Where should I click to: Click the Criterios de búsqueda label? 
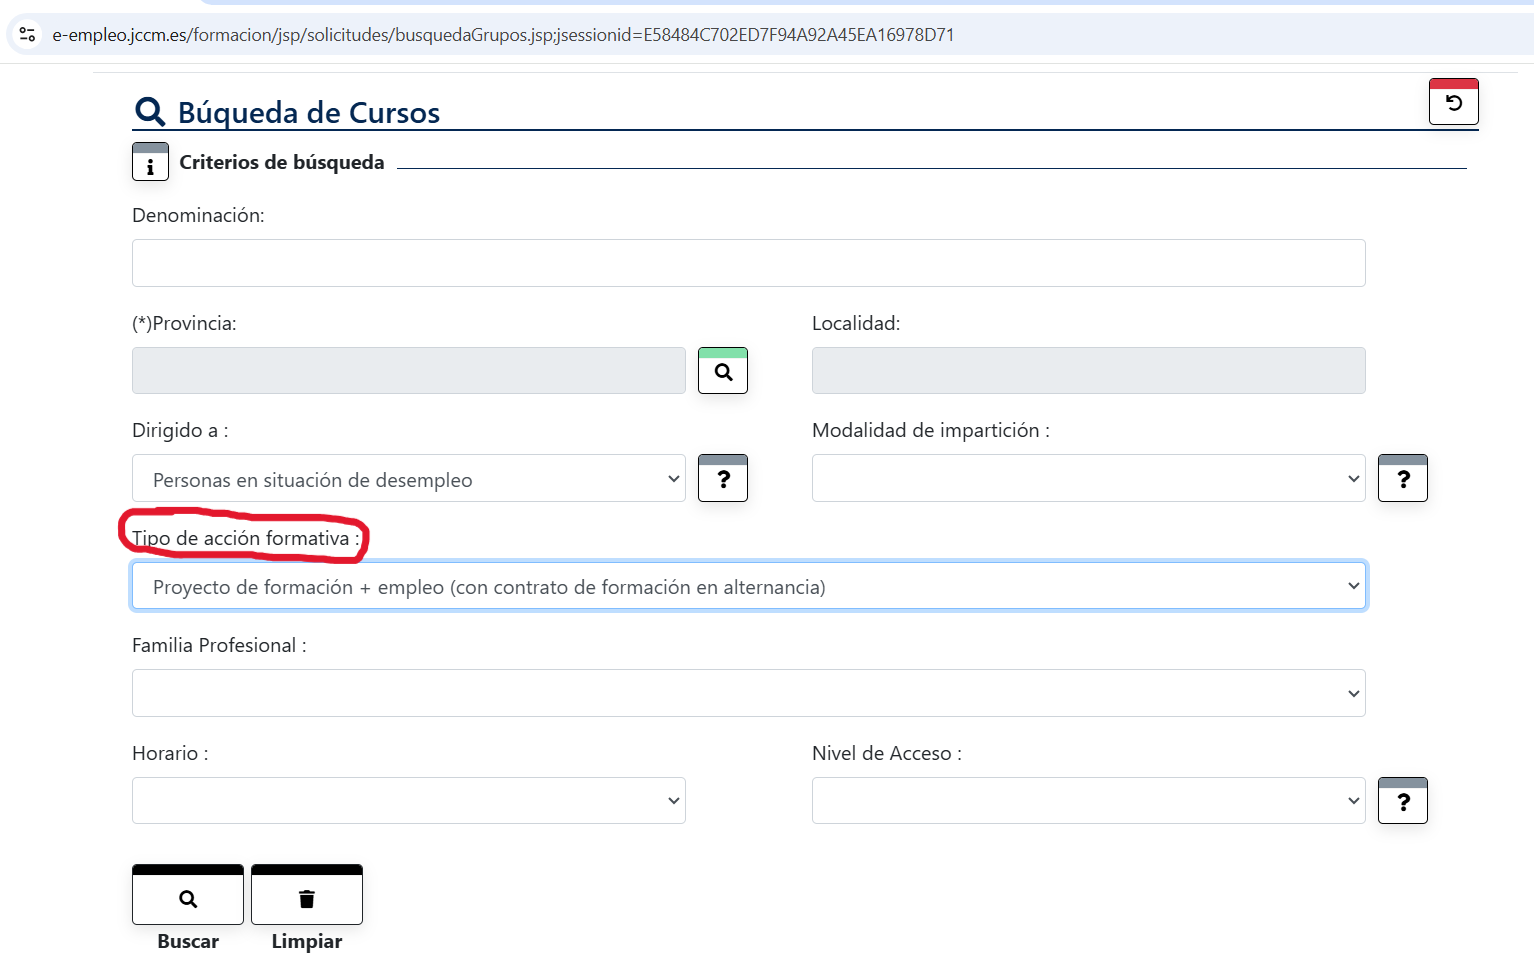click(282, 162)
